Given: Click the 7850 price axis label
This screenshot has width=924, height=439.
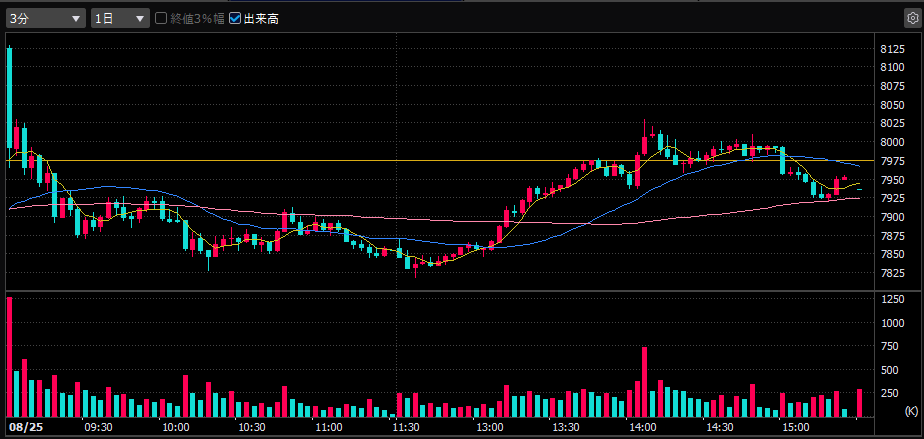Looking at the screenshot, I should pyautogui.click(x=892, y=254).
